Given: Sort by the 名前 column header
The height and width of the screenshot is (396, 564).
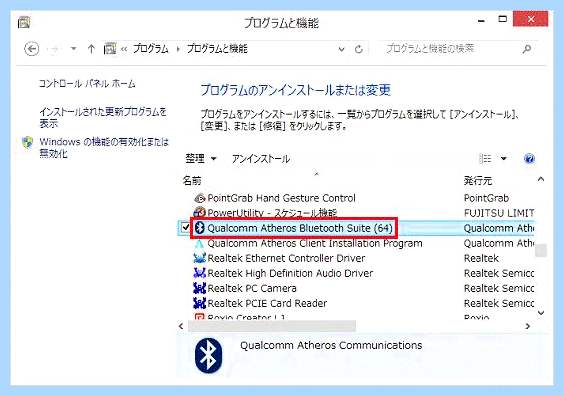Looking at the screenshot, I should pos(192,181).
